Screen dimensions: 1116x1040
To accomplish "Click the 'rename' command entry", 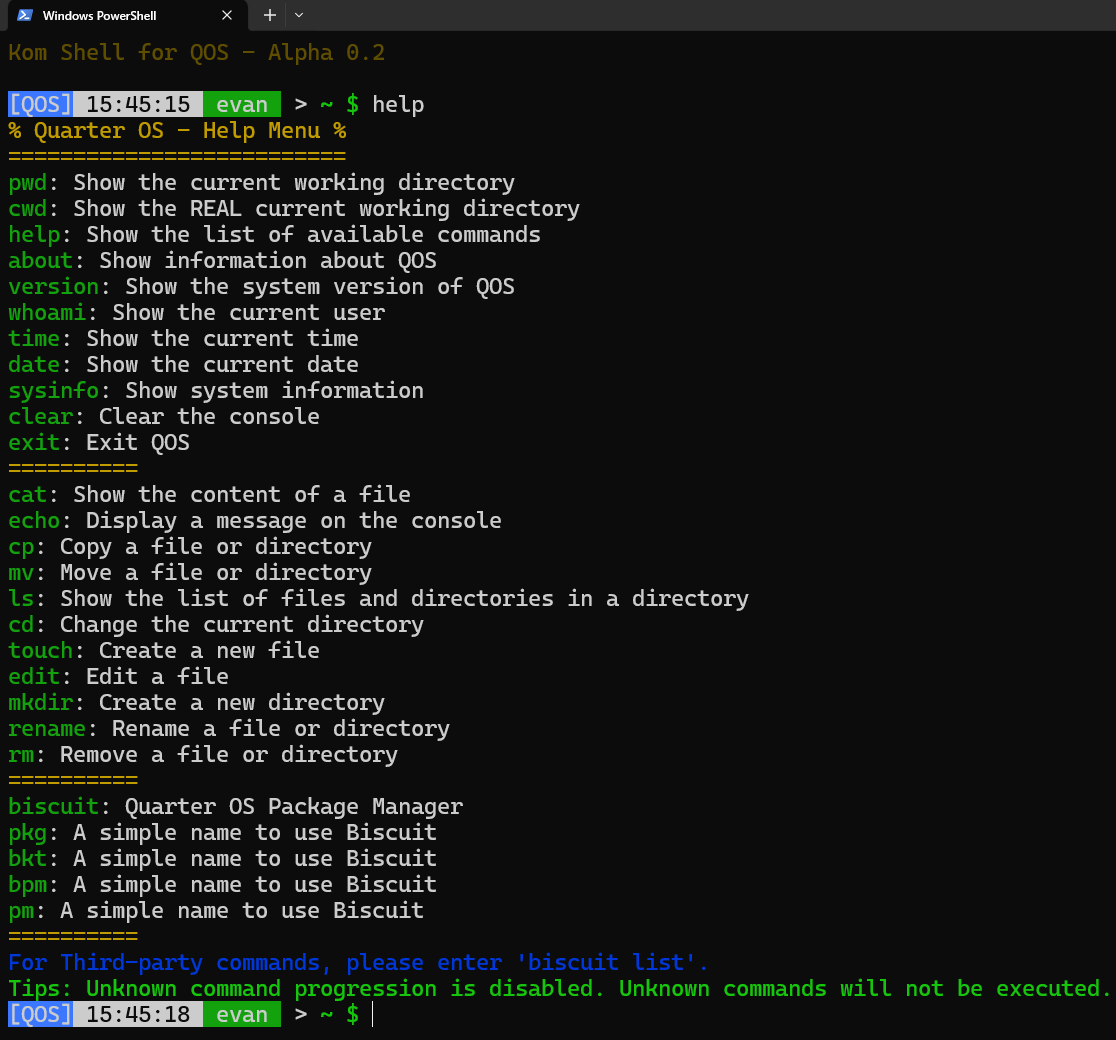I will pyautogui.click(x=228, y=728).
